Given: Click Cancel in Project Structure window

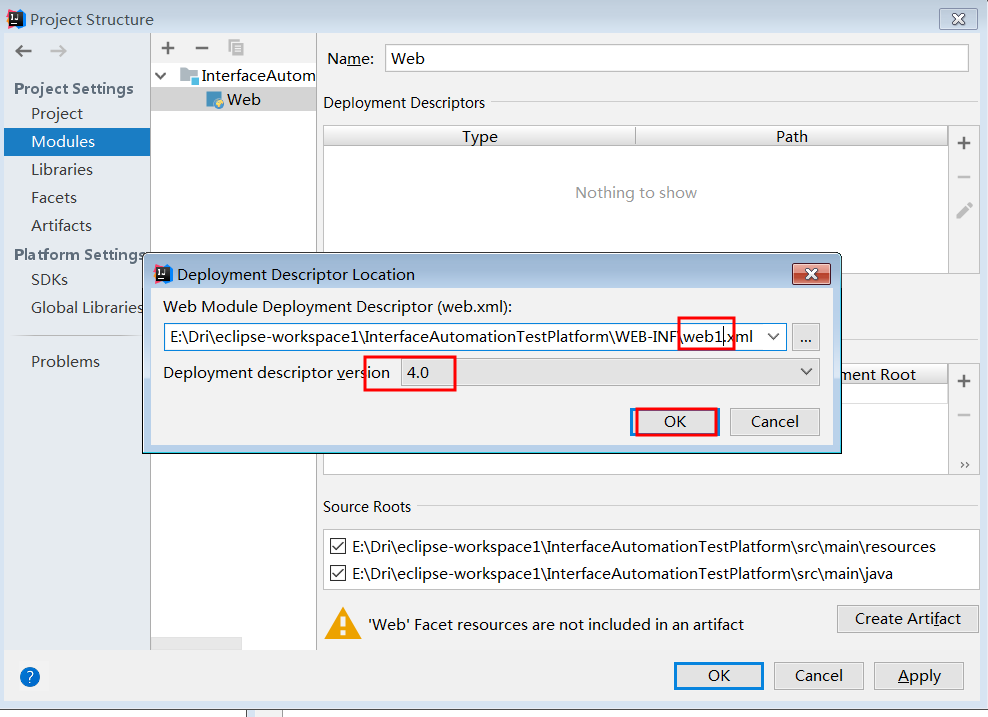Looking at the screenshot, I should 819,676.
